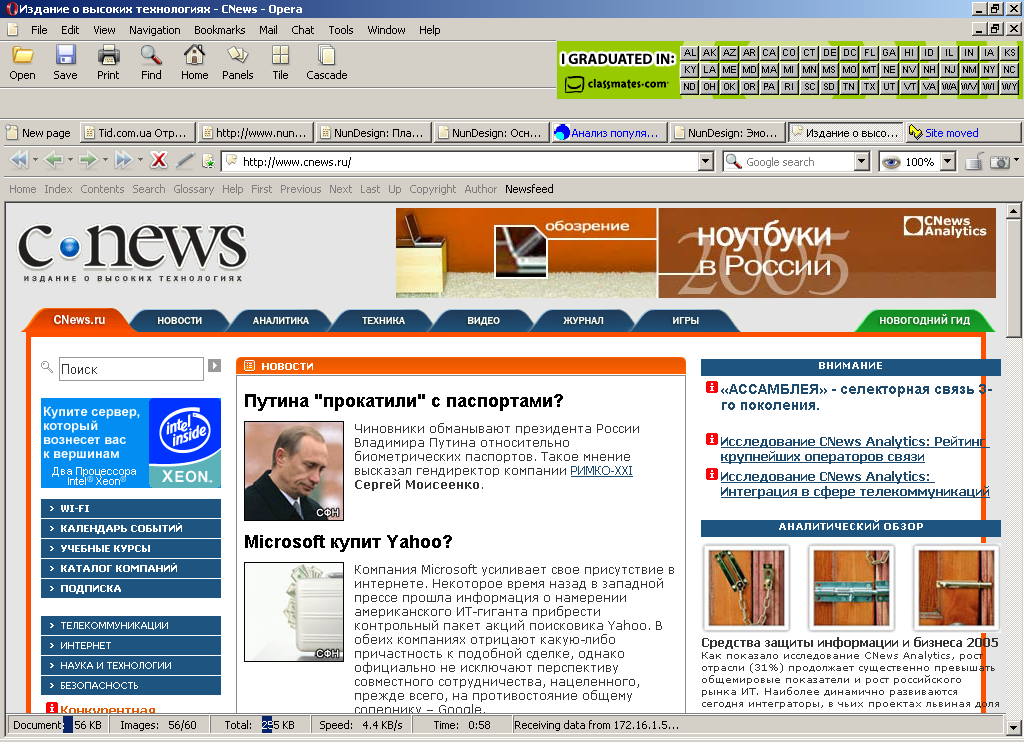Click inside the Поиск search field

tap(131, 369)
